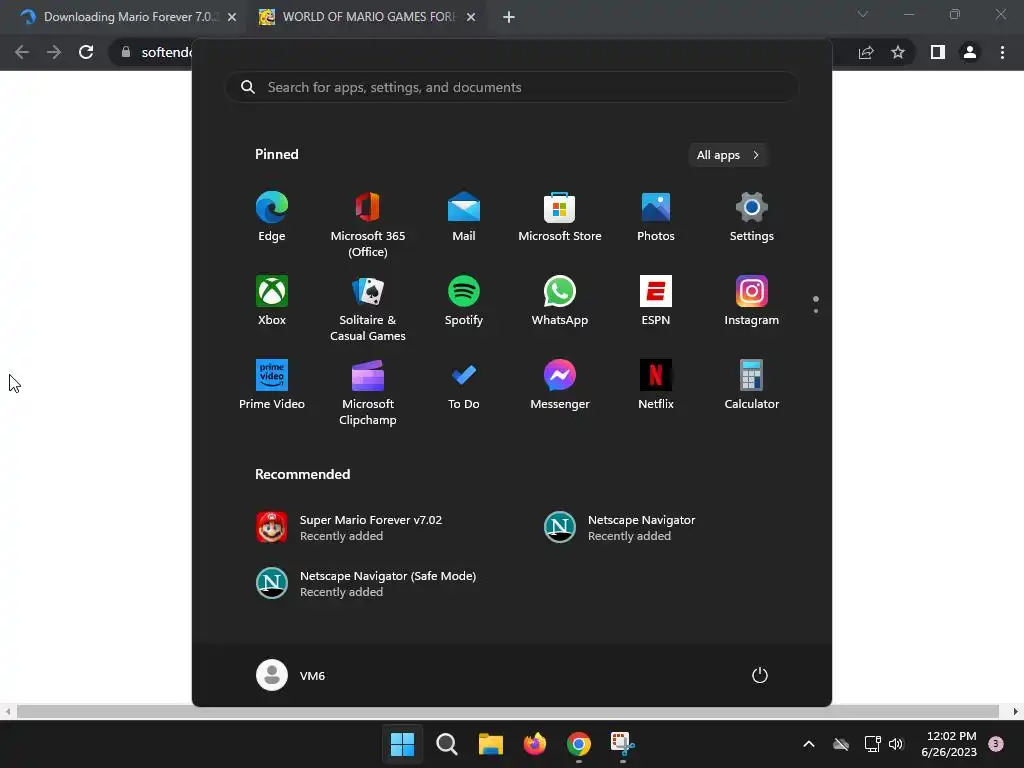Screen dimensions: 1024x768
Task: Open File Explorer from the taskbar
Action: [490, 744]
